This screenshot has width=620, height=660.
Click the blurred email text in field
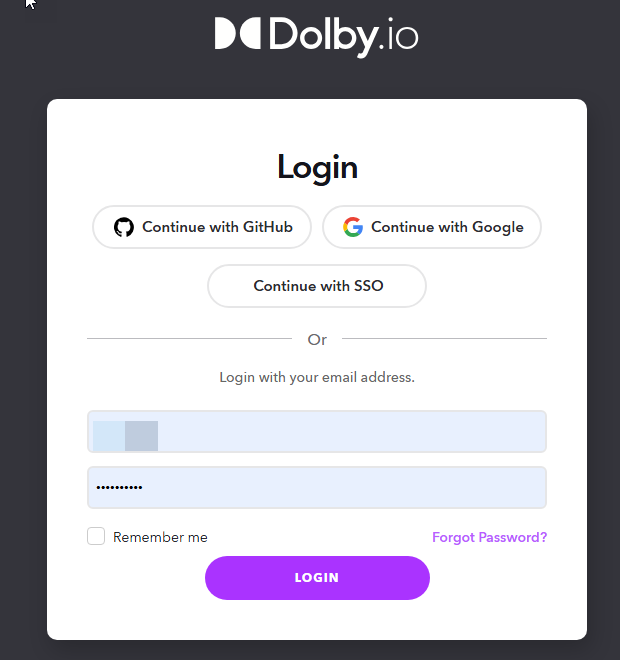point(126,436)
